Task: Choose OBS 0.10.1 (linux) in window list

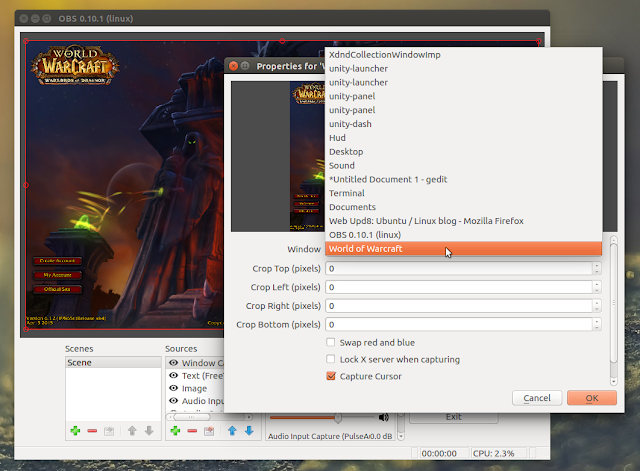Action: pos(463,235)
